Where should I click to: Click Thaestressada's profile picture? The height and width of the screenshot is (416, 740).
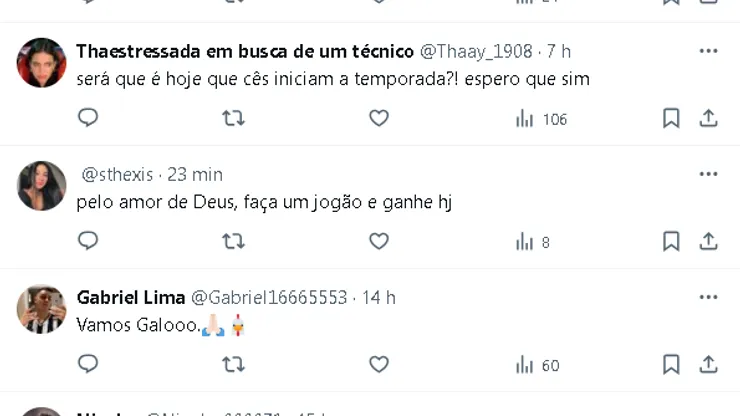click(x=42, y=63)
